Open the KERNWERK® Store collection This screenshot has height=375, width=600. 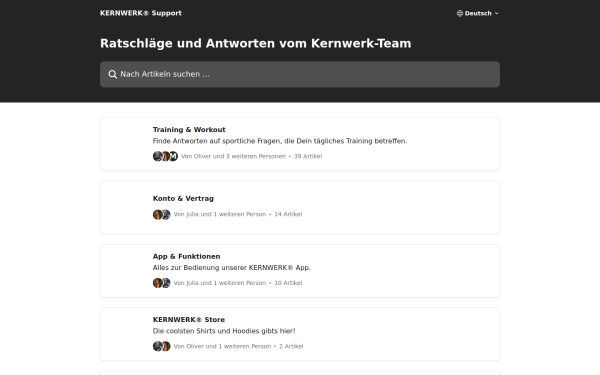(300, 334)
